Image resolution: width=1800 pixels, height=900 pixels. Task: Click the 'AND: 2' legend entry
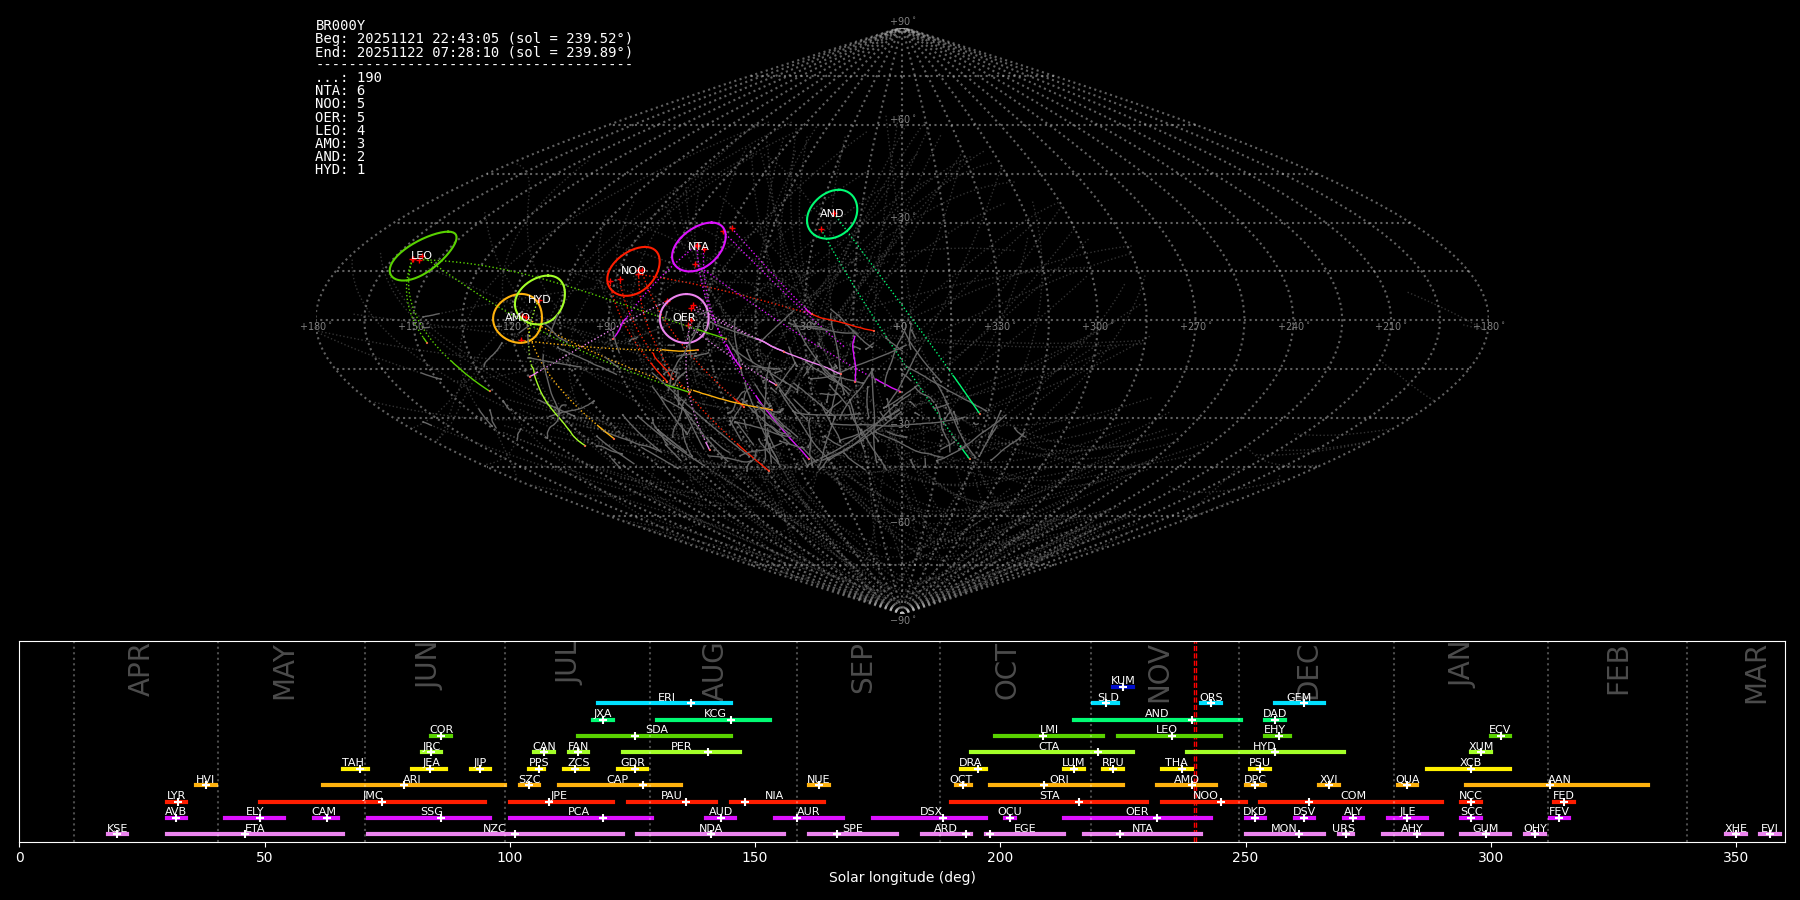tap(340, 156)
